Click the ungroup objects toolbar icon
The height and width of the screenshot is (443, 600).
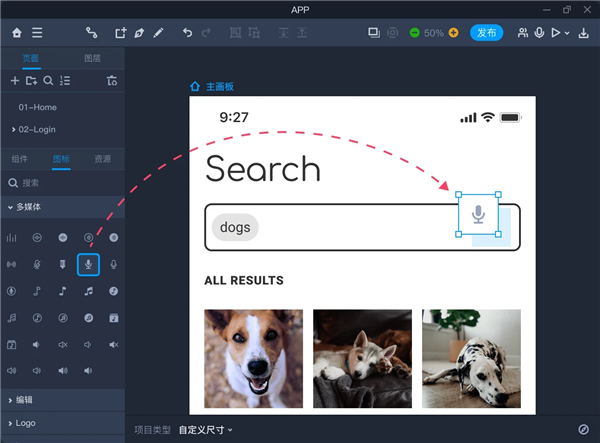point(254,33)
